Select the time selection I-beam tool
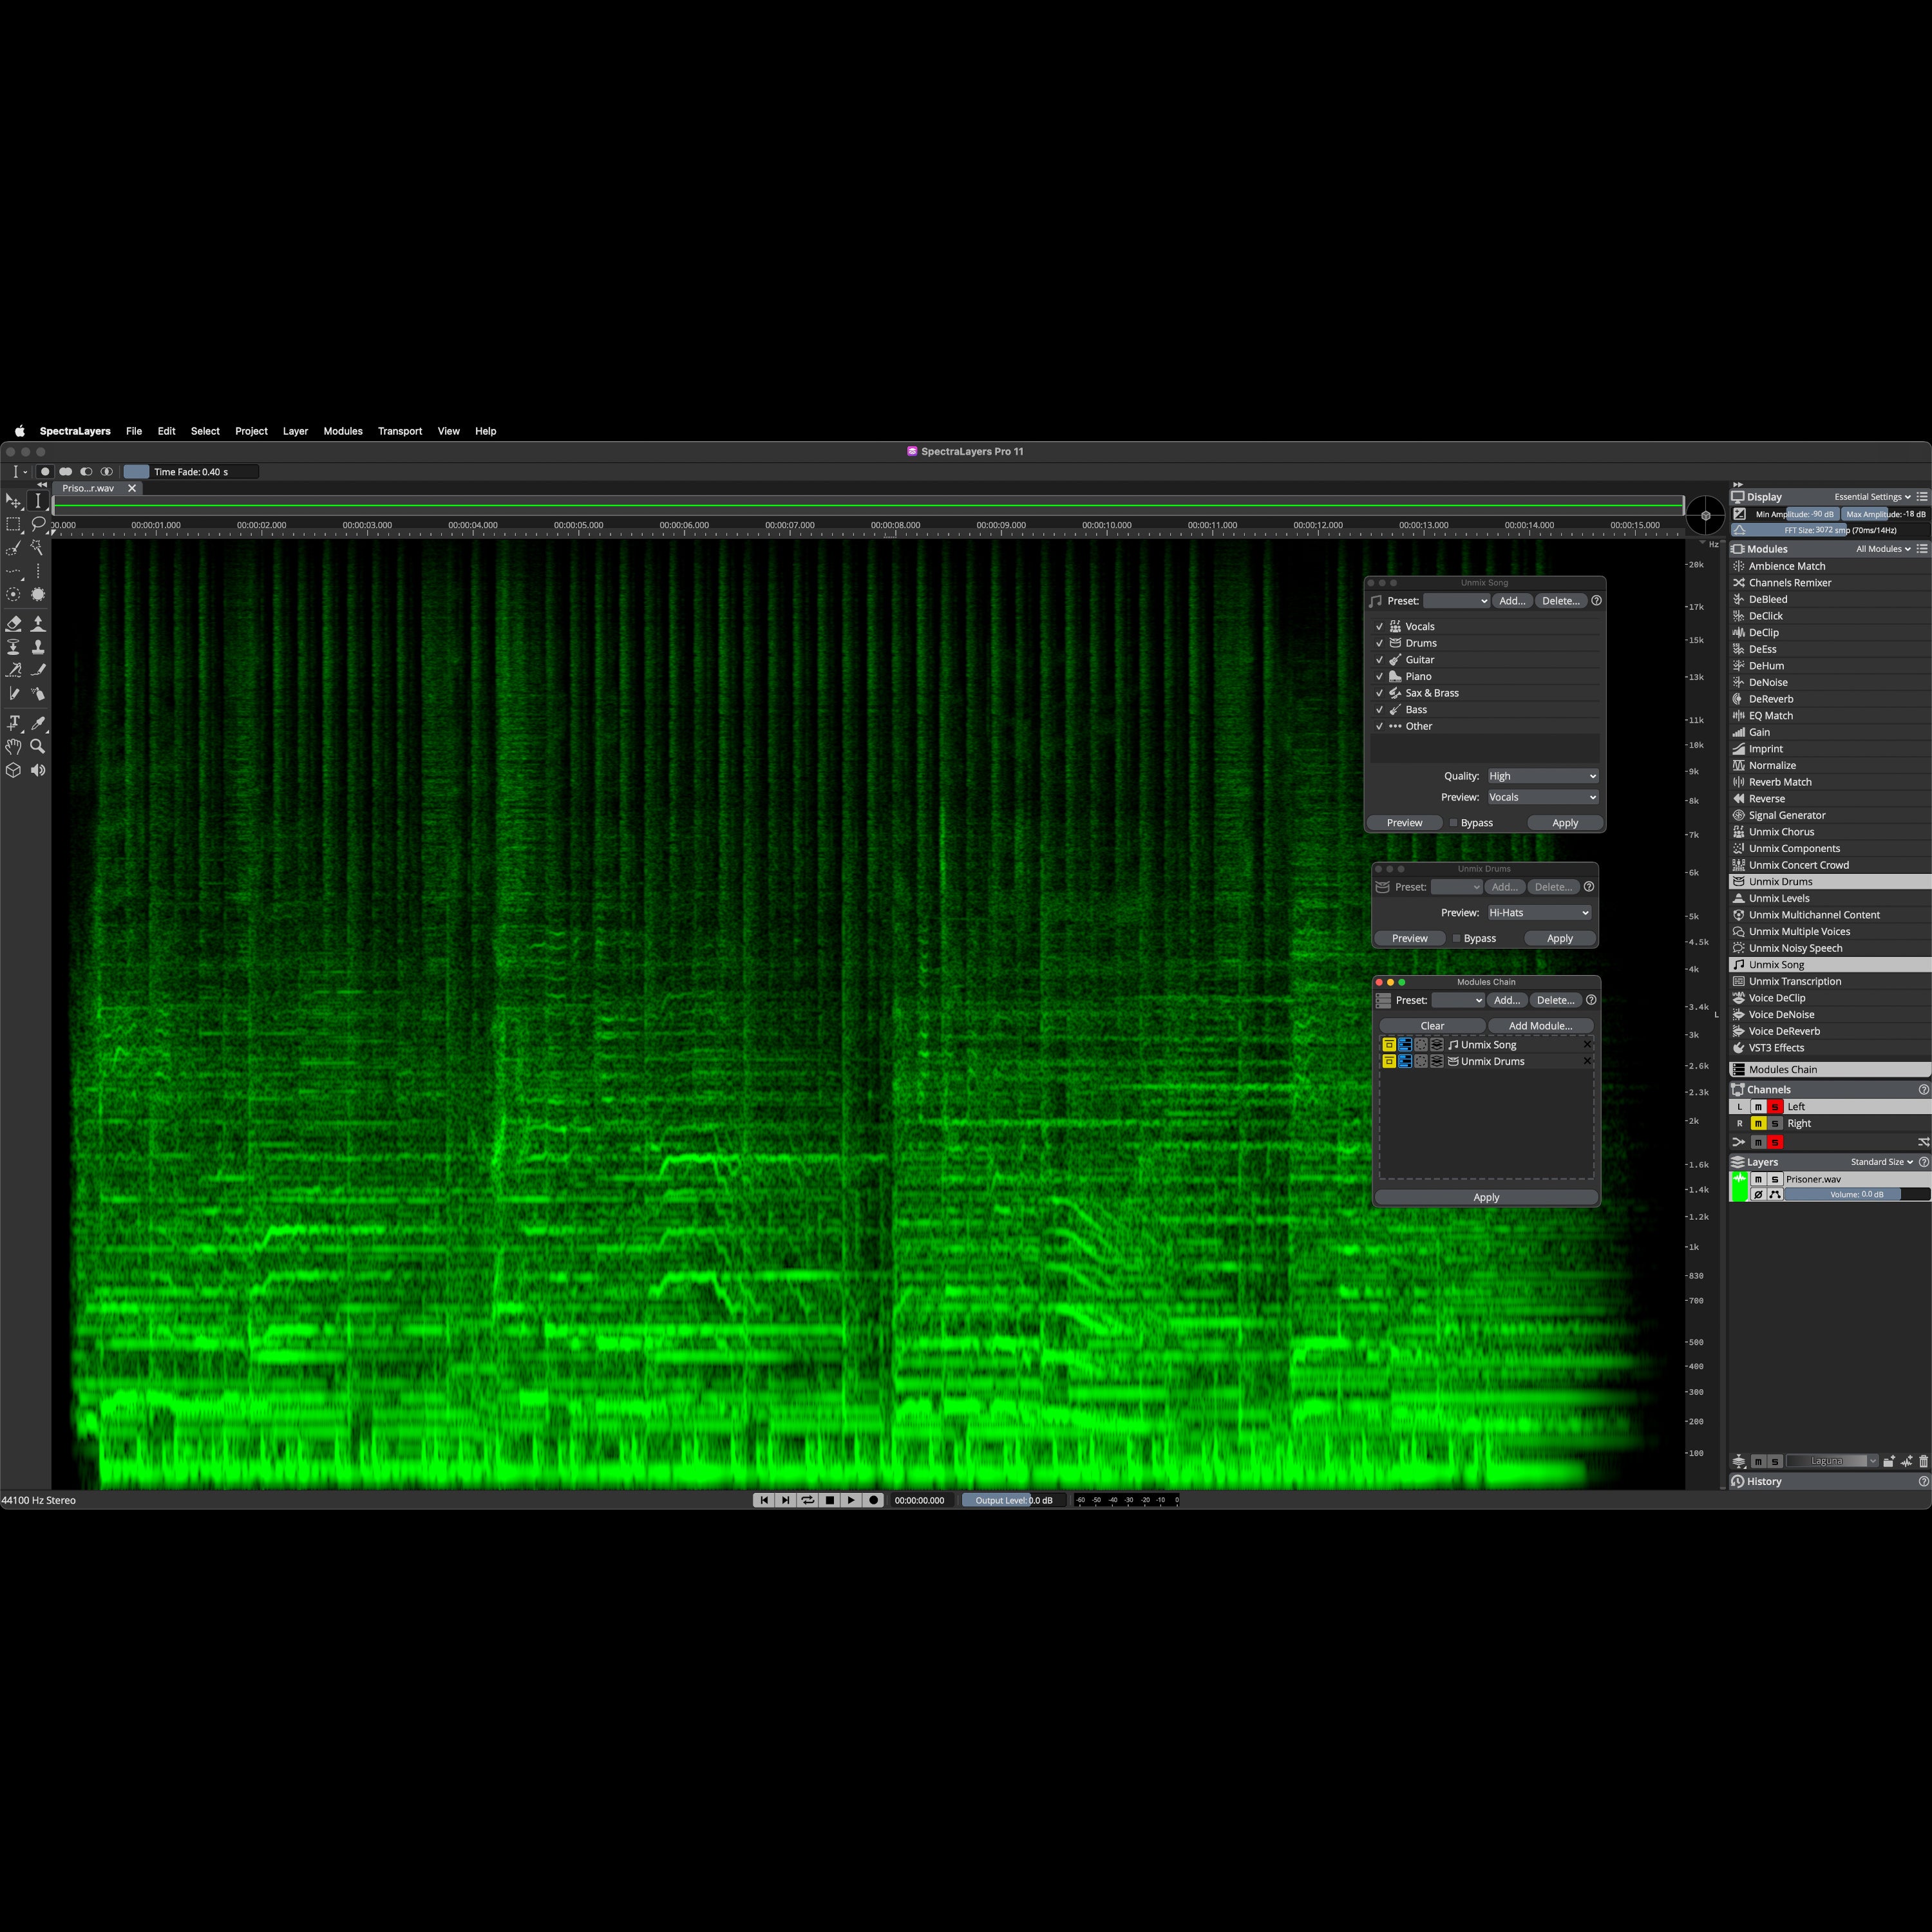The image size is (1932, 1932). click(38, 501)
